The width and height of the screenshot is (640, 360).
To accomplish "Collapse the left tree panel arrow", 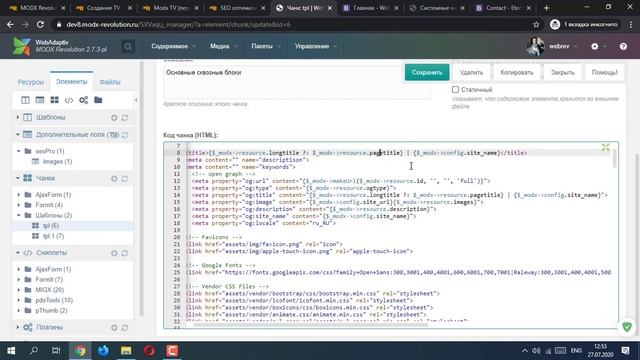I will 136,100.
